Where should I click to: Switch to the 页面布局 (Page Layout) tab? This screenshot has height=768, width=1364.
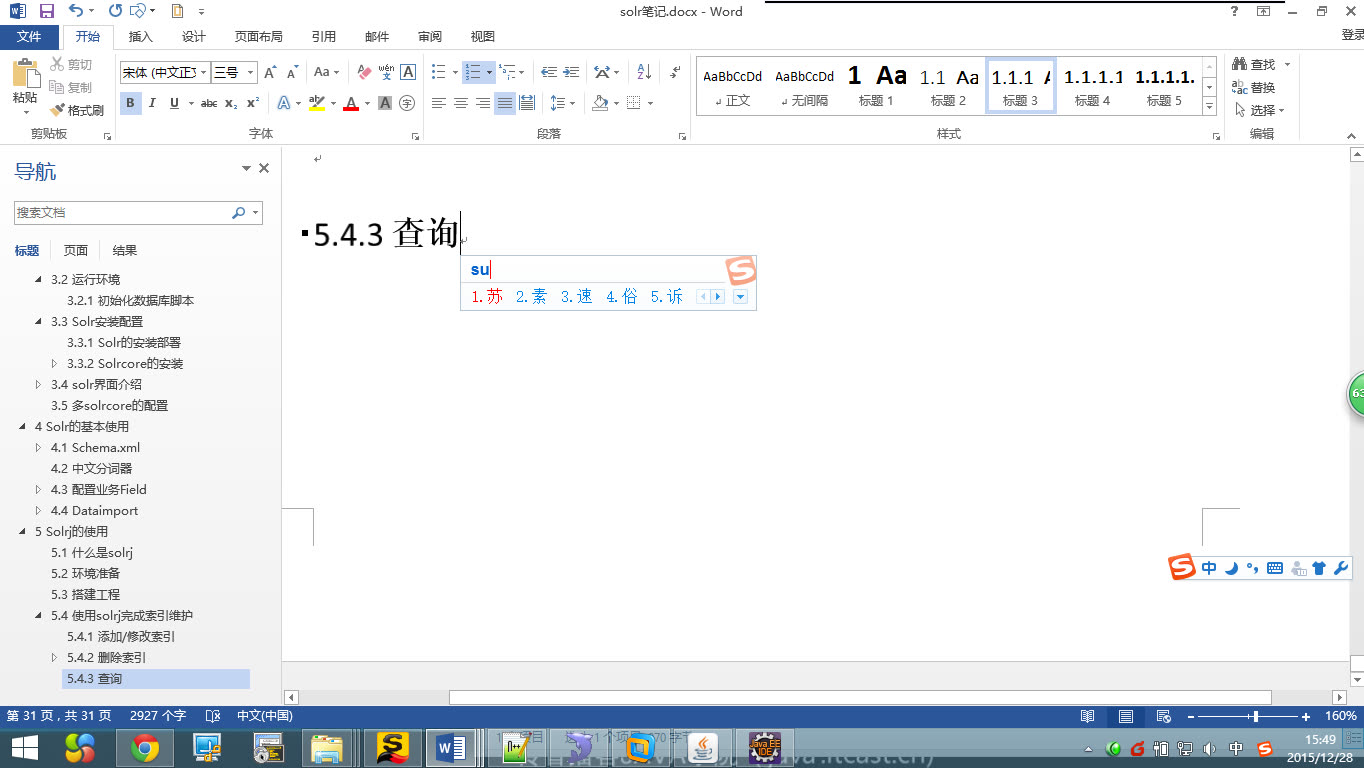tap(258, 37)
